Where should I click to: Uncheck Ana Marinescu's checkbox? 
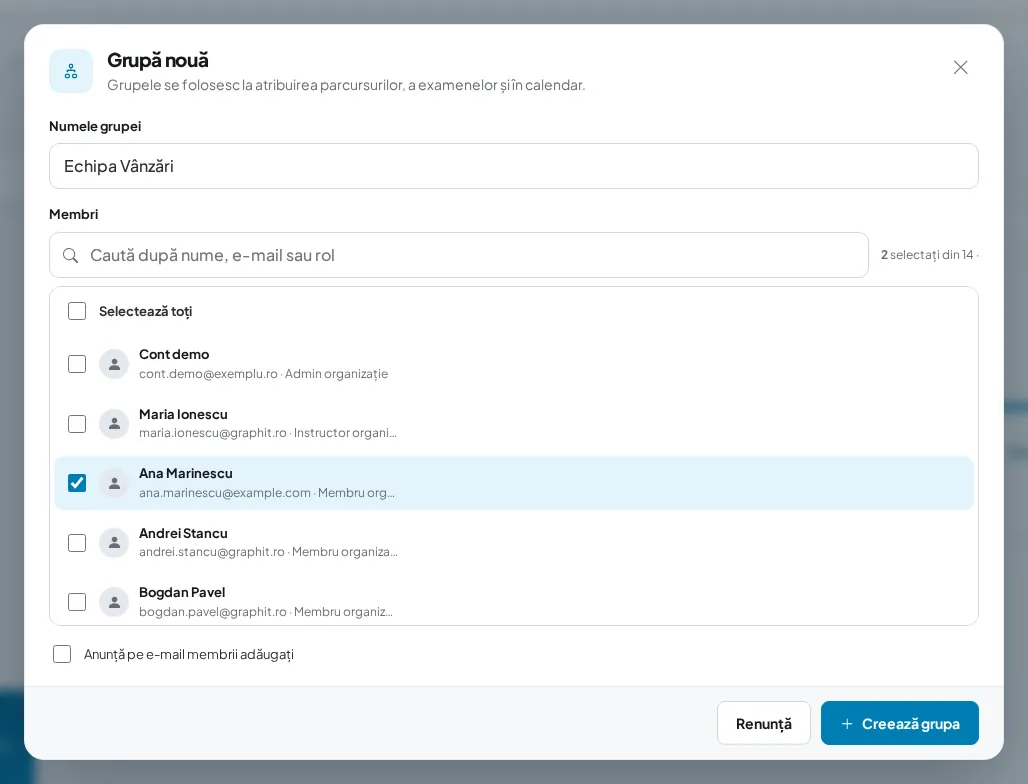[x=77, y=483]
